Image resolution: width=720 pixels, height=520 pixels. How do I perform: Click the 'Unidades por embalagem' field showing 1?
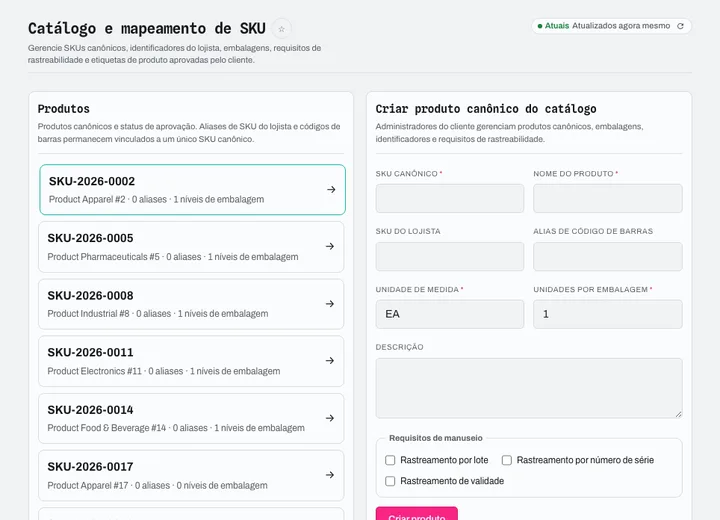[x=608, y=314]
